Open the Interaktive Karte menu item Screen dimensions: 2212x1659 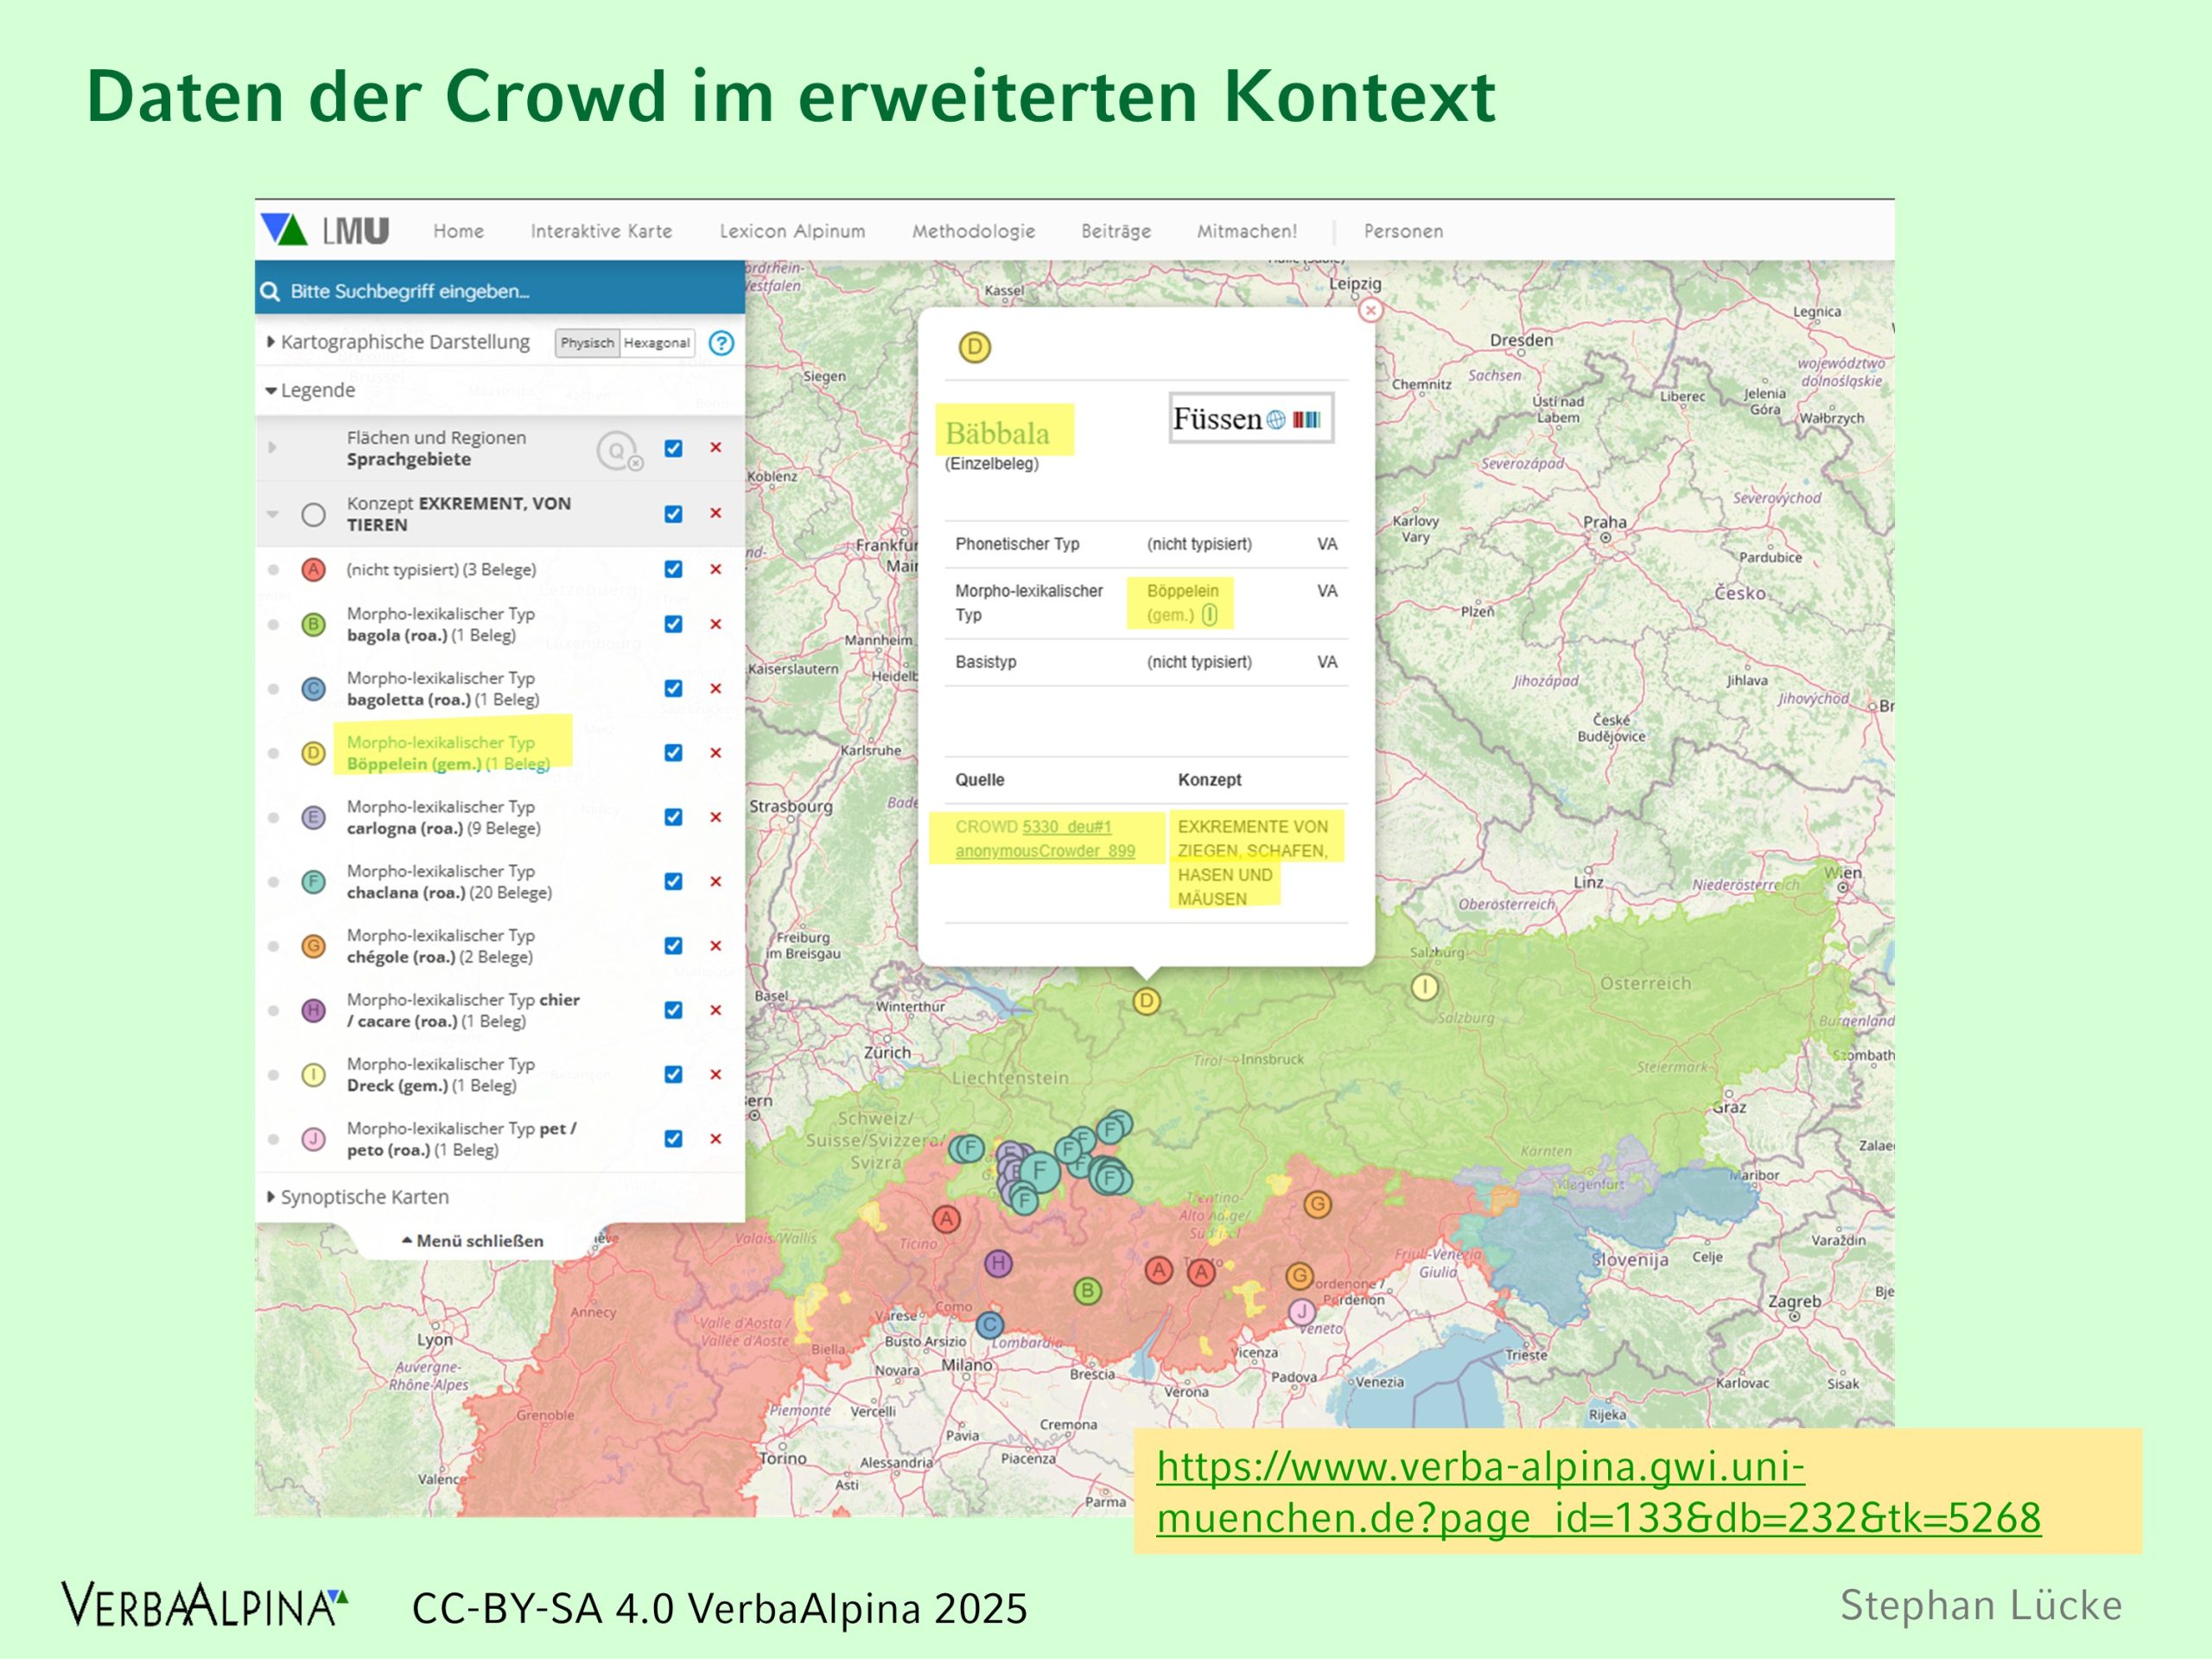point(601,231)
